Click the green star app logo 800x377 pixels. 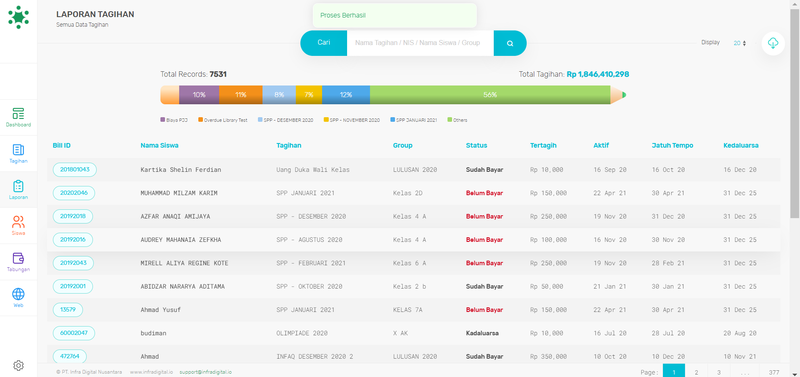[x=18, y=17]
